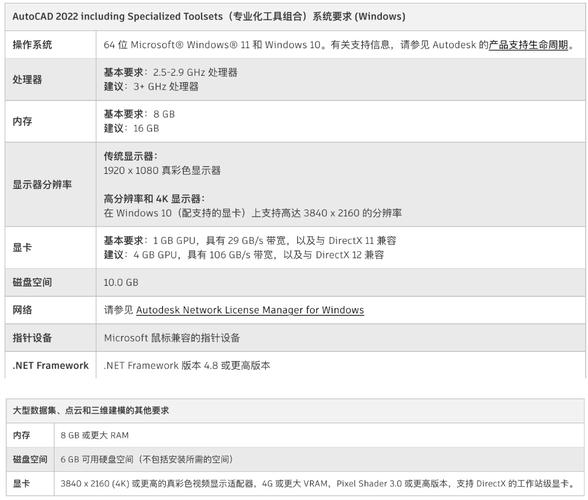Click the 4 GB GPU 106 GB/s line

point(244,255)
